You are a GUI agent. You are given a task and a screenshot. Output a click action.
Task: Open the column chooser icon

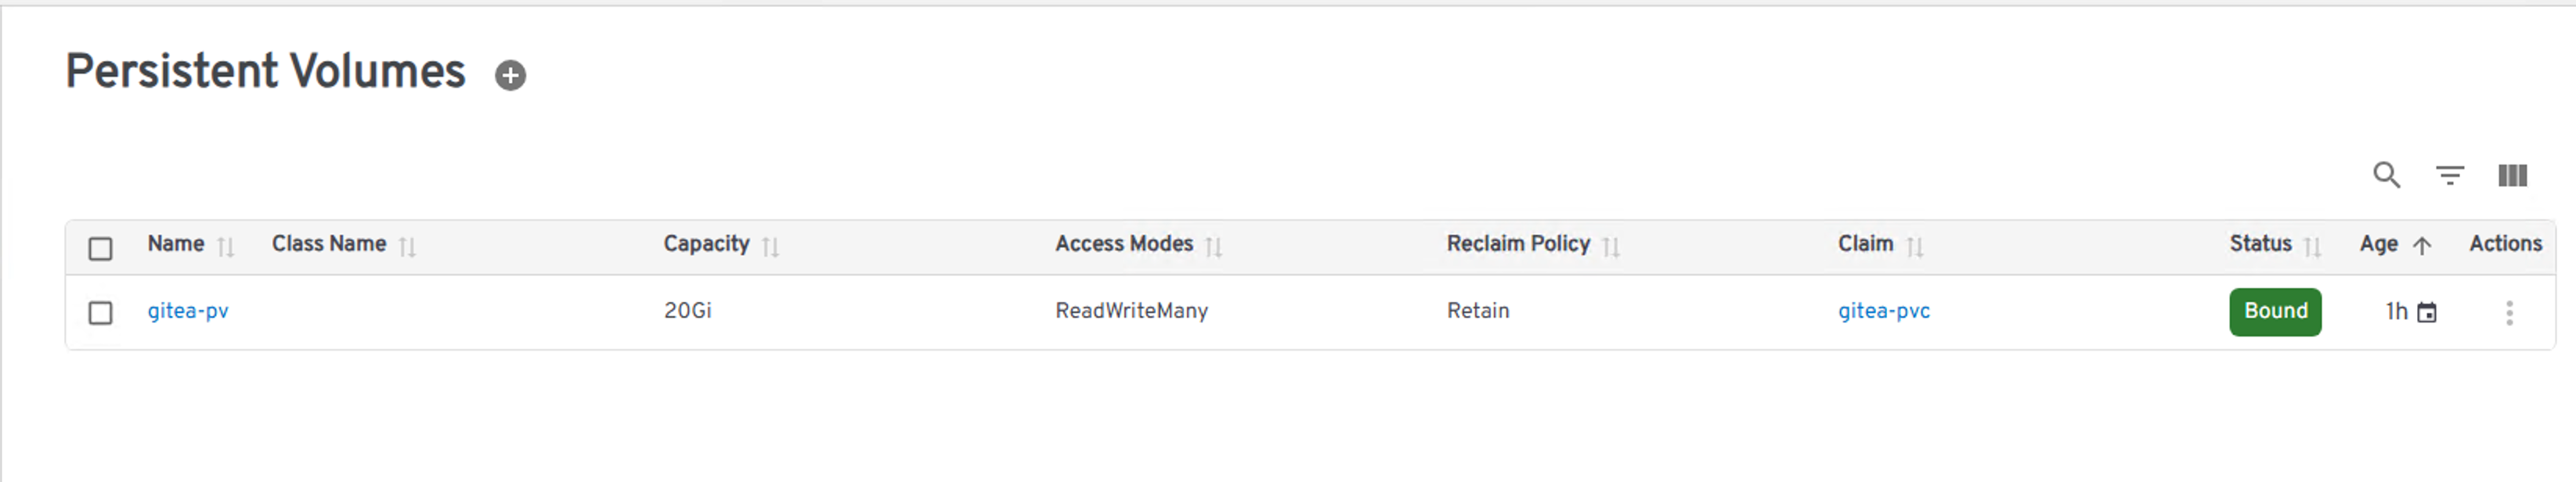tap(2512, 176)
